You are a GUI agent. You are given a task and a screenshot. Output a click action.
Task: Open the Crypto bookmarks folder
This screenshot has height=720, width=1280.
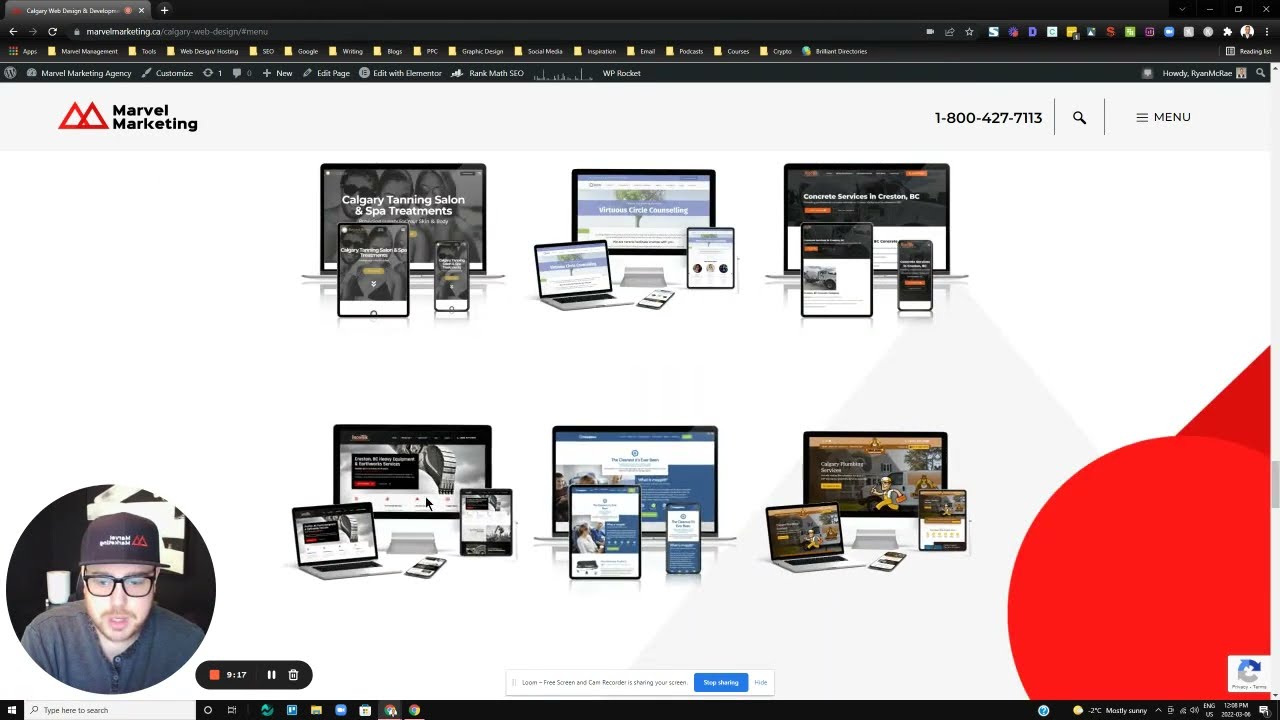(x=776, y=51)
